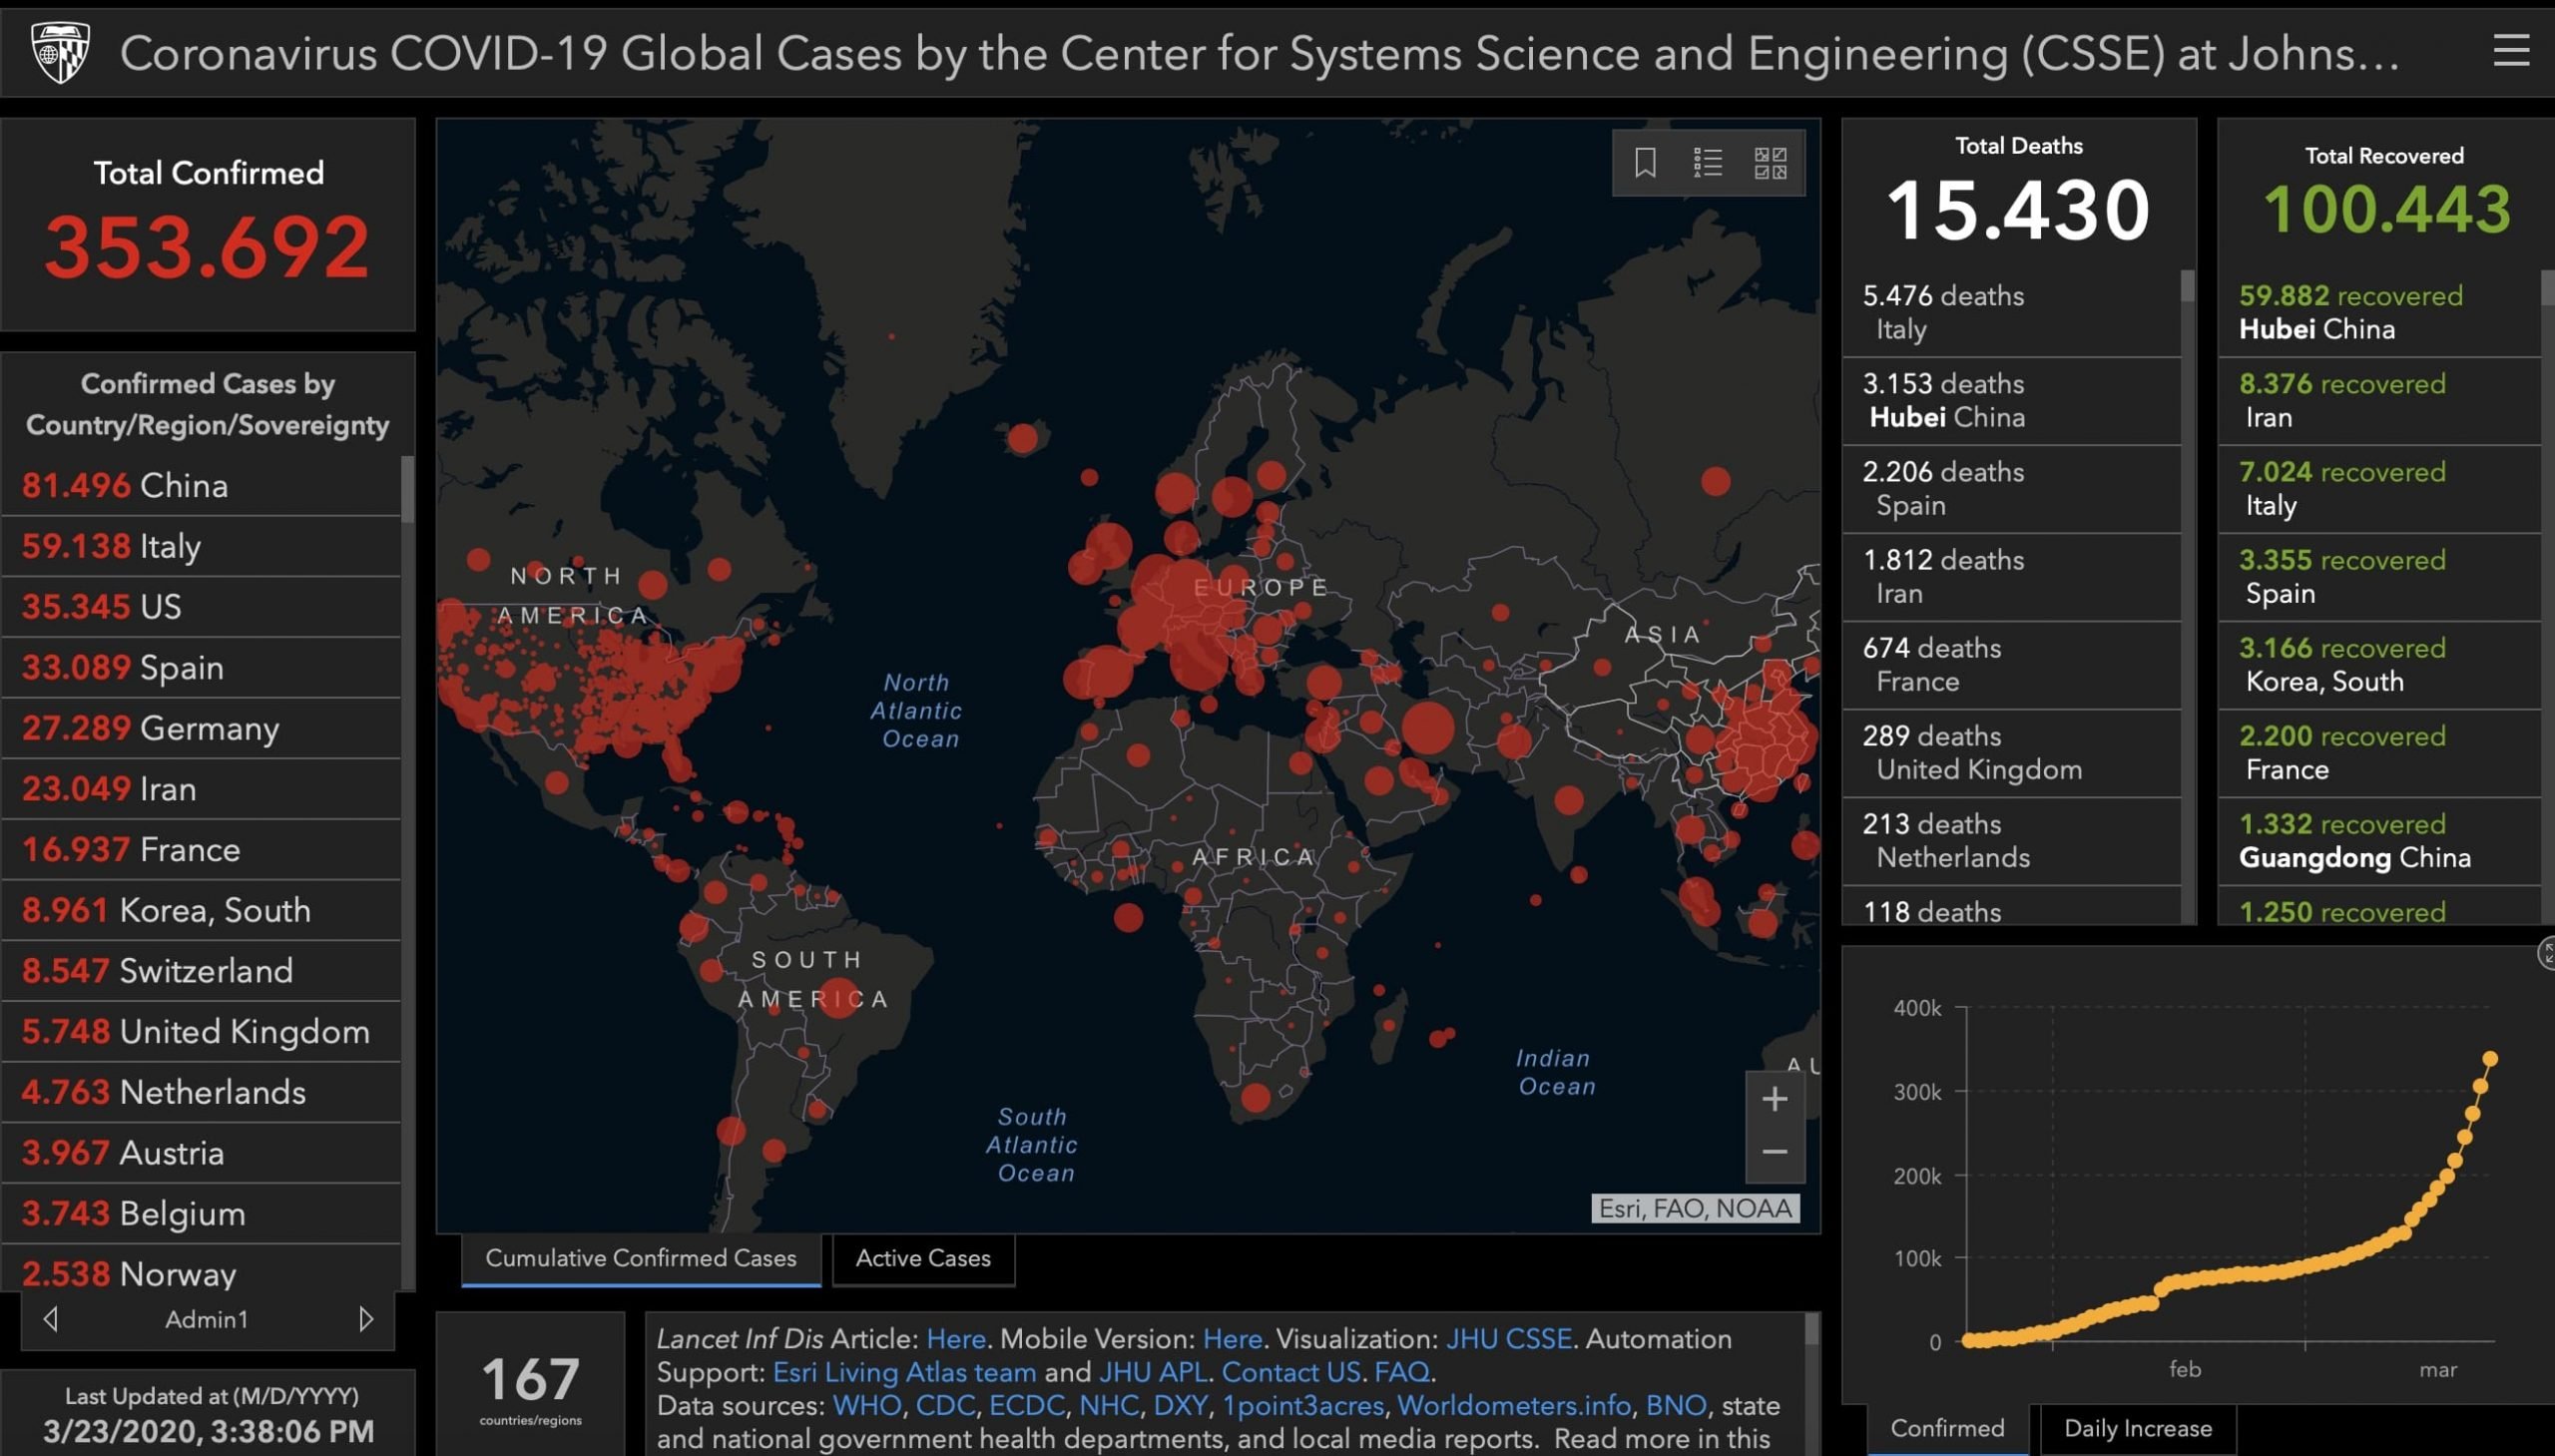Click the Johns Hopkins shield logo
The width and height of the screenshot is (2555, 1456).
61,52
